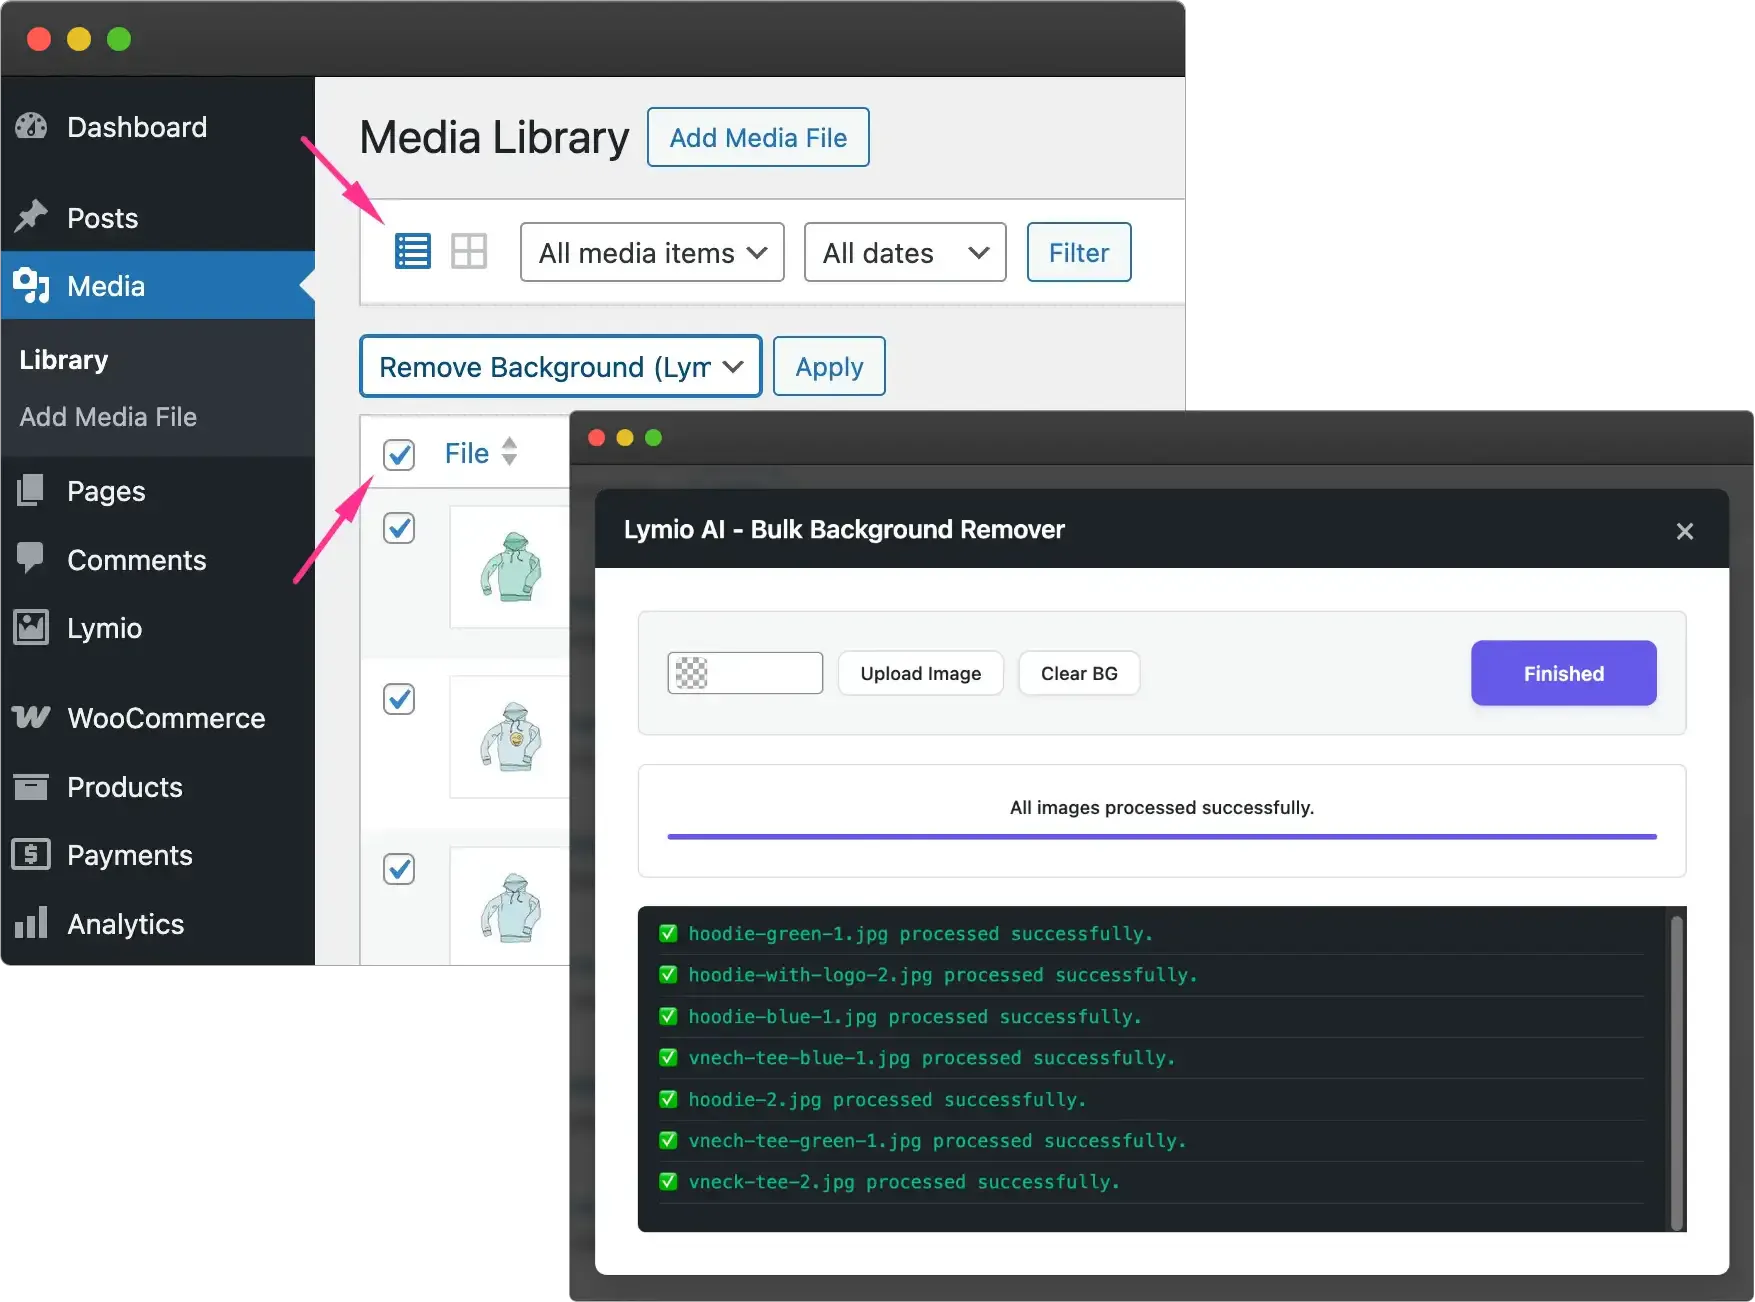Viewport: 1755px width, 1302px height.
Task: Click the Pages icon in sidebar
Action: [x=31, y=490]
